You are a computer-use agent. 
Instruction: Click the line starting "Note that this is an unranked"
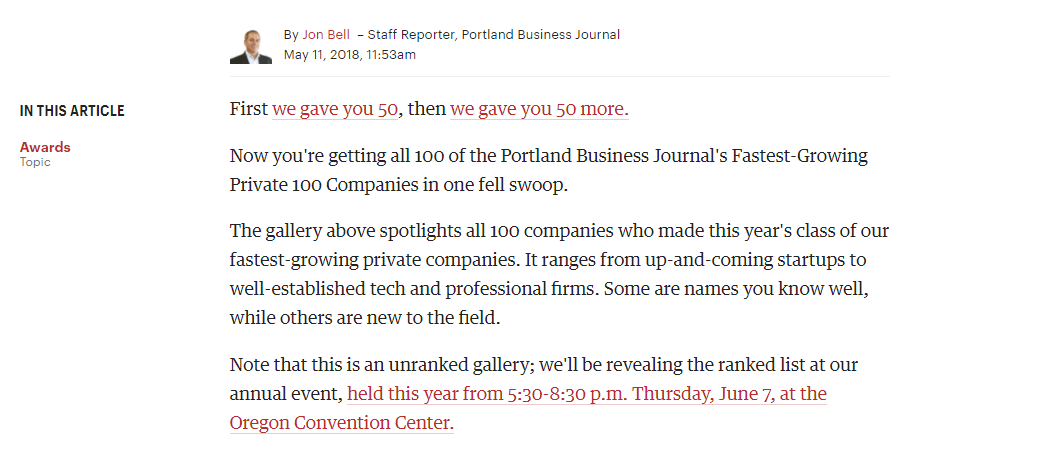[543, 365]
